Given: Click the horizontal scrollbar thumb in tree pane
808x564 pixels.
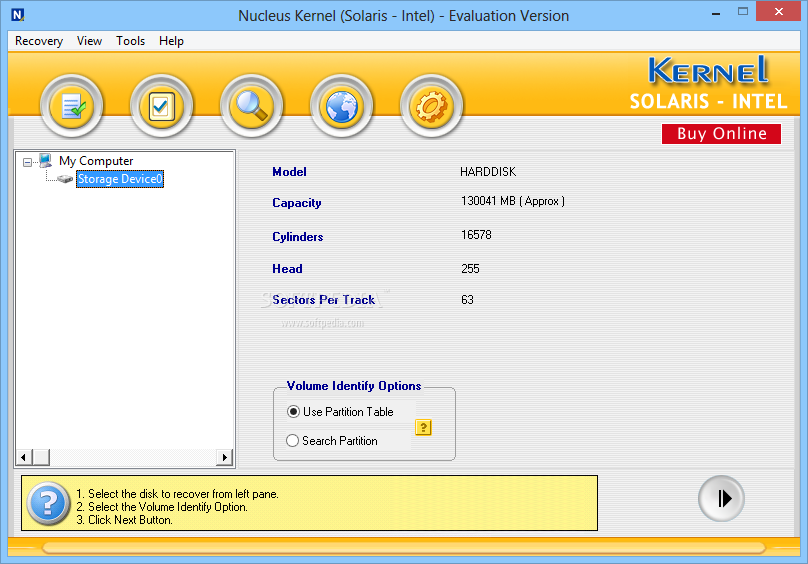Looking at the screenshot, I should [41, 457].
